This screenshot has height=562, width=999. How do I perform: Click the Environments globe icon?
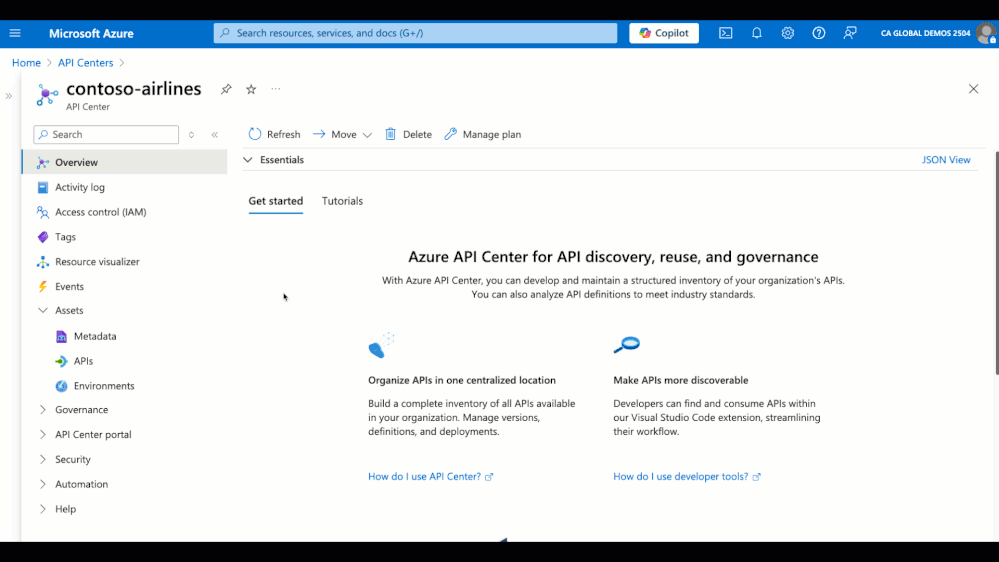[61, 386]
